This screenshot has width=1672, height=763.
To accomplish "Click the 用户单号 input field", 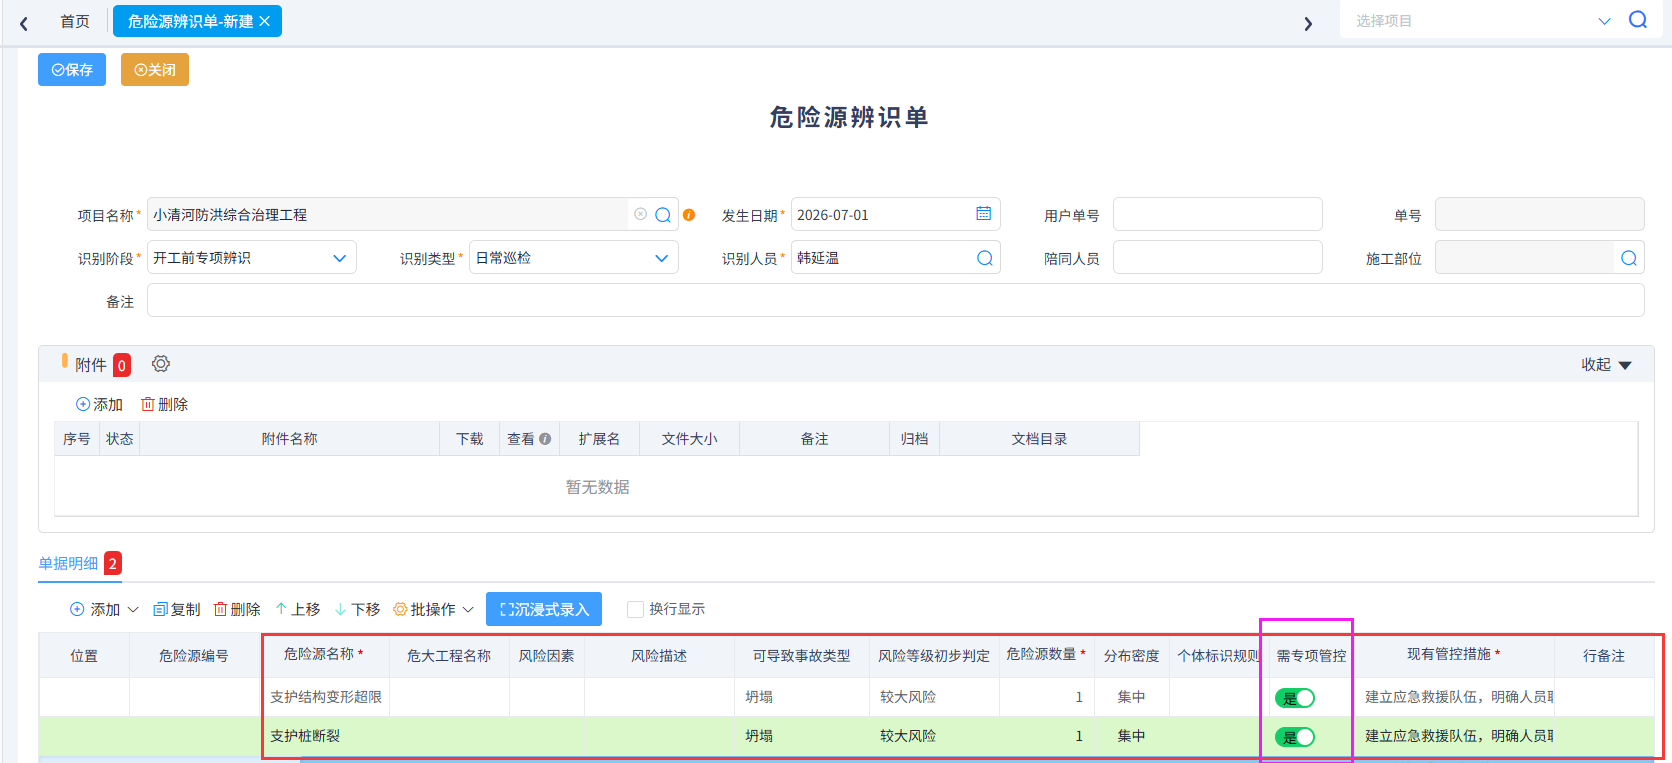I will pyautogui.click(x=1218, y=214).
